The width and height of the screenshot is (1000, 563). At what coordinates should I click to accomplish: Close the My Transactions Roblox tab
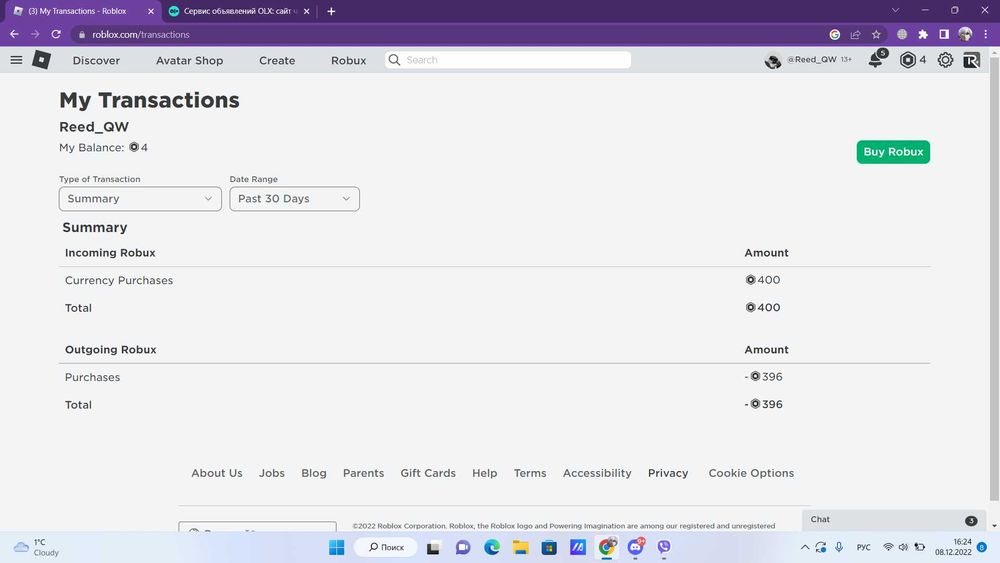[x=151, y=11]
